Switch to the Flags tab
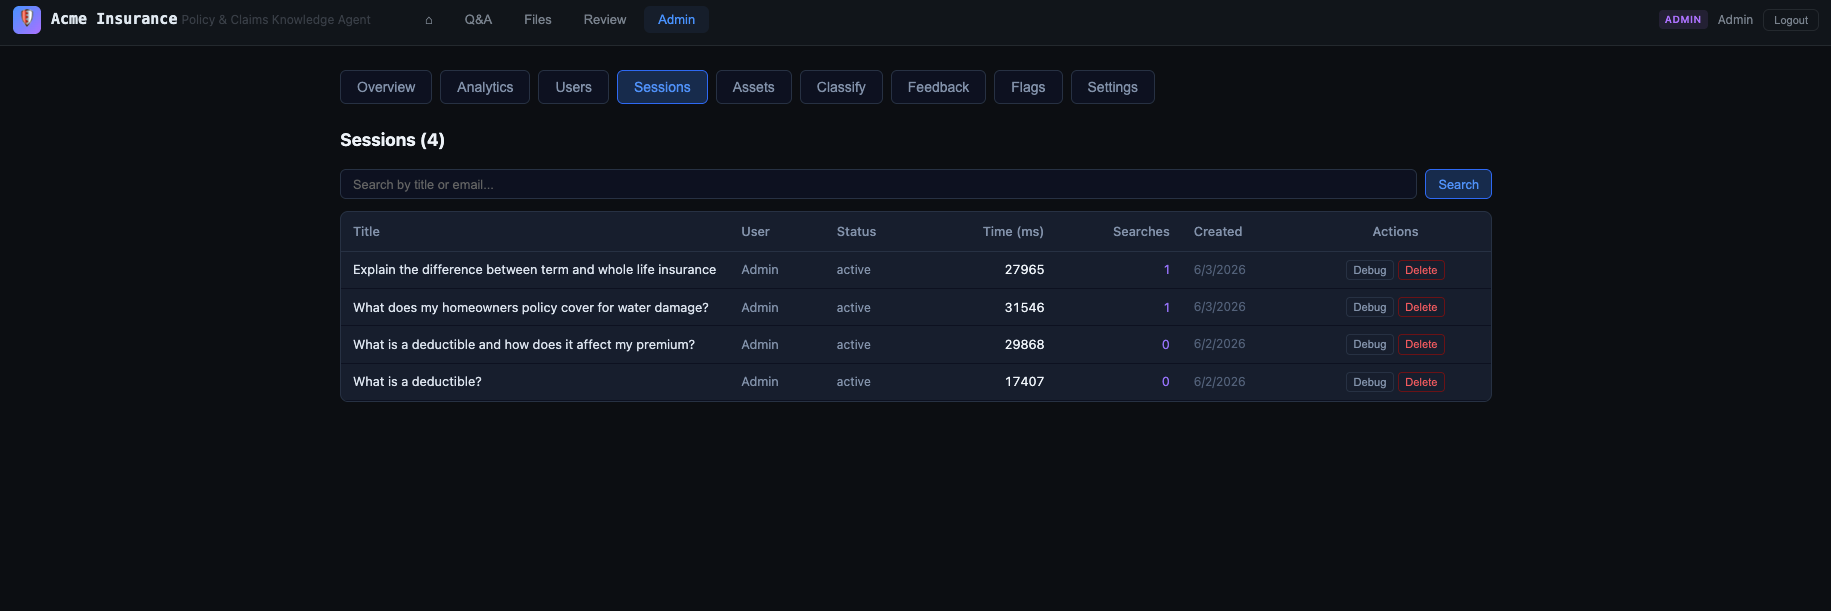Viewport: 1831px width, 611px height. click(1028, 87)
